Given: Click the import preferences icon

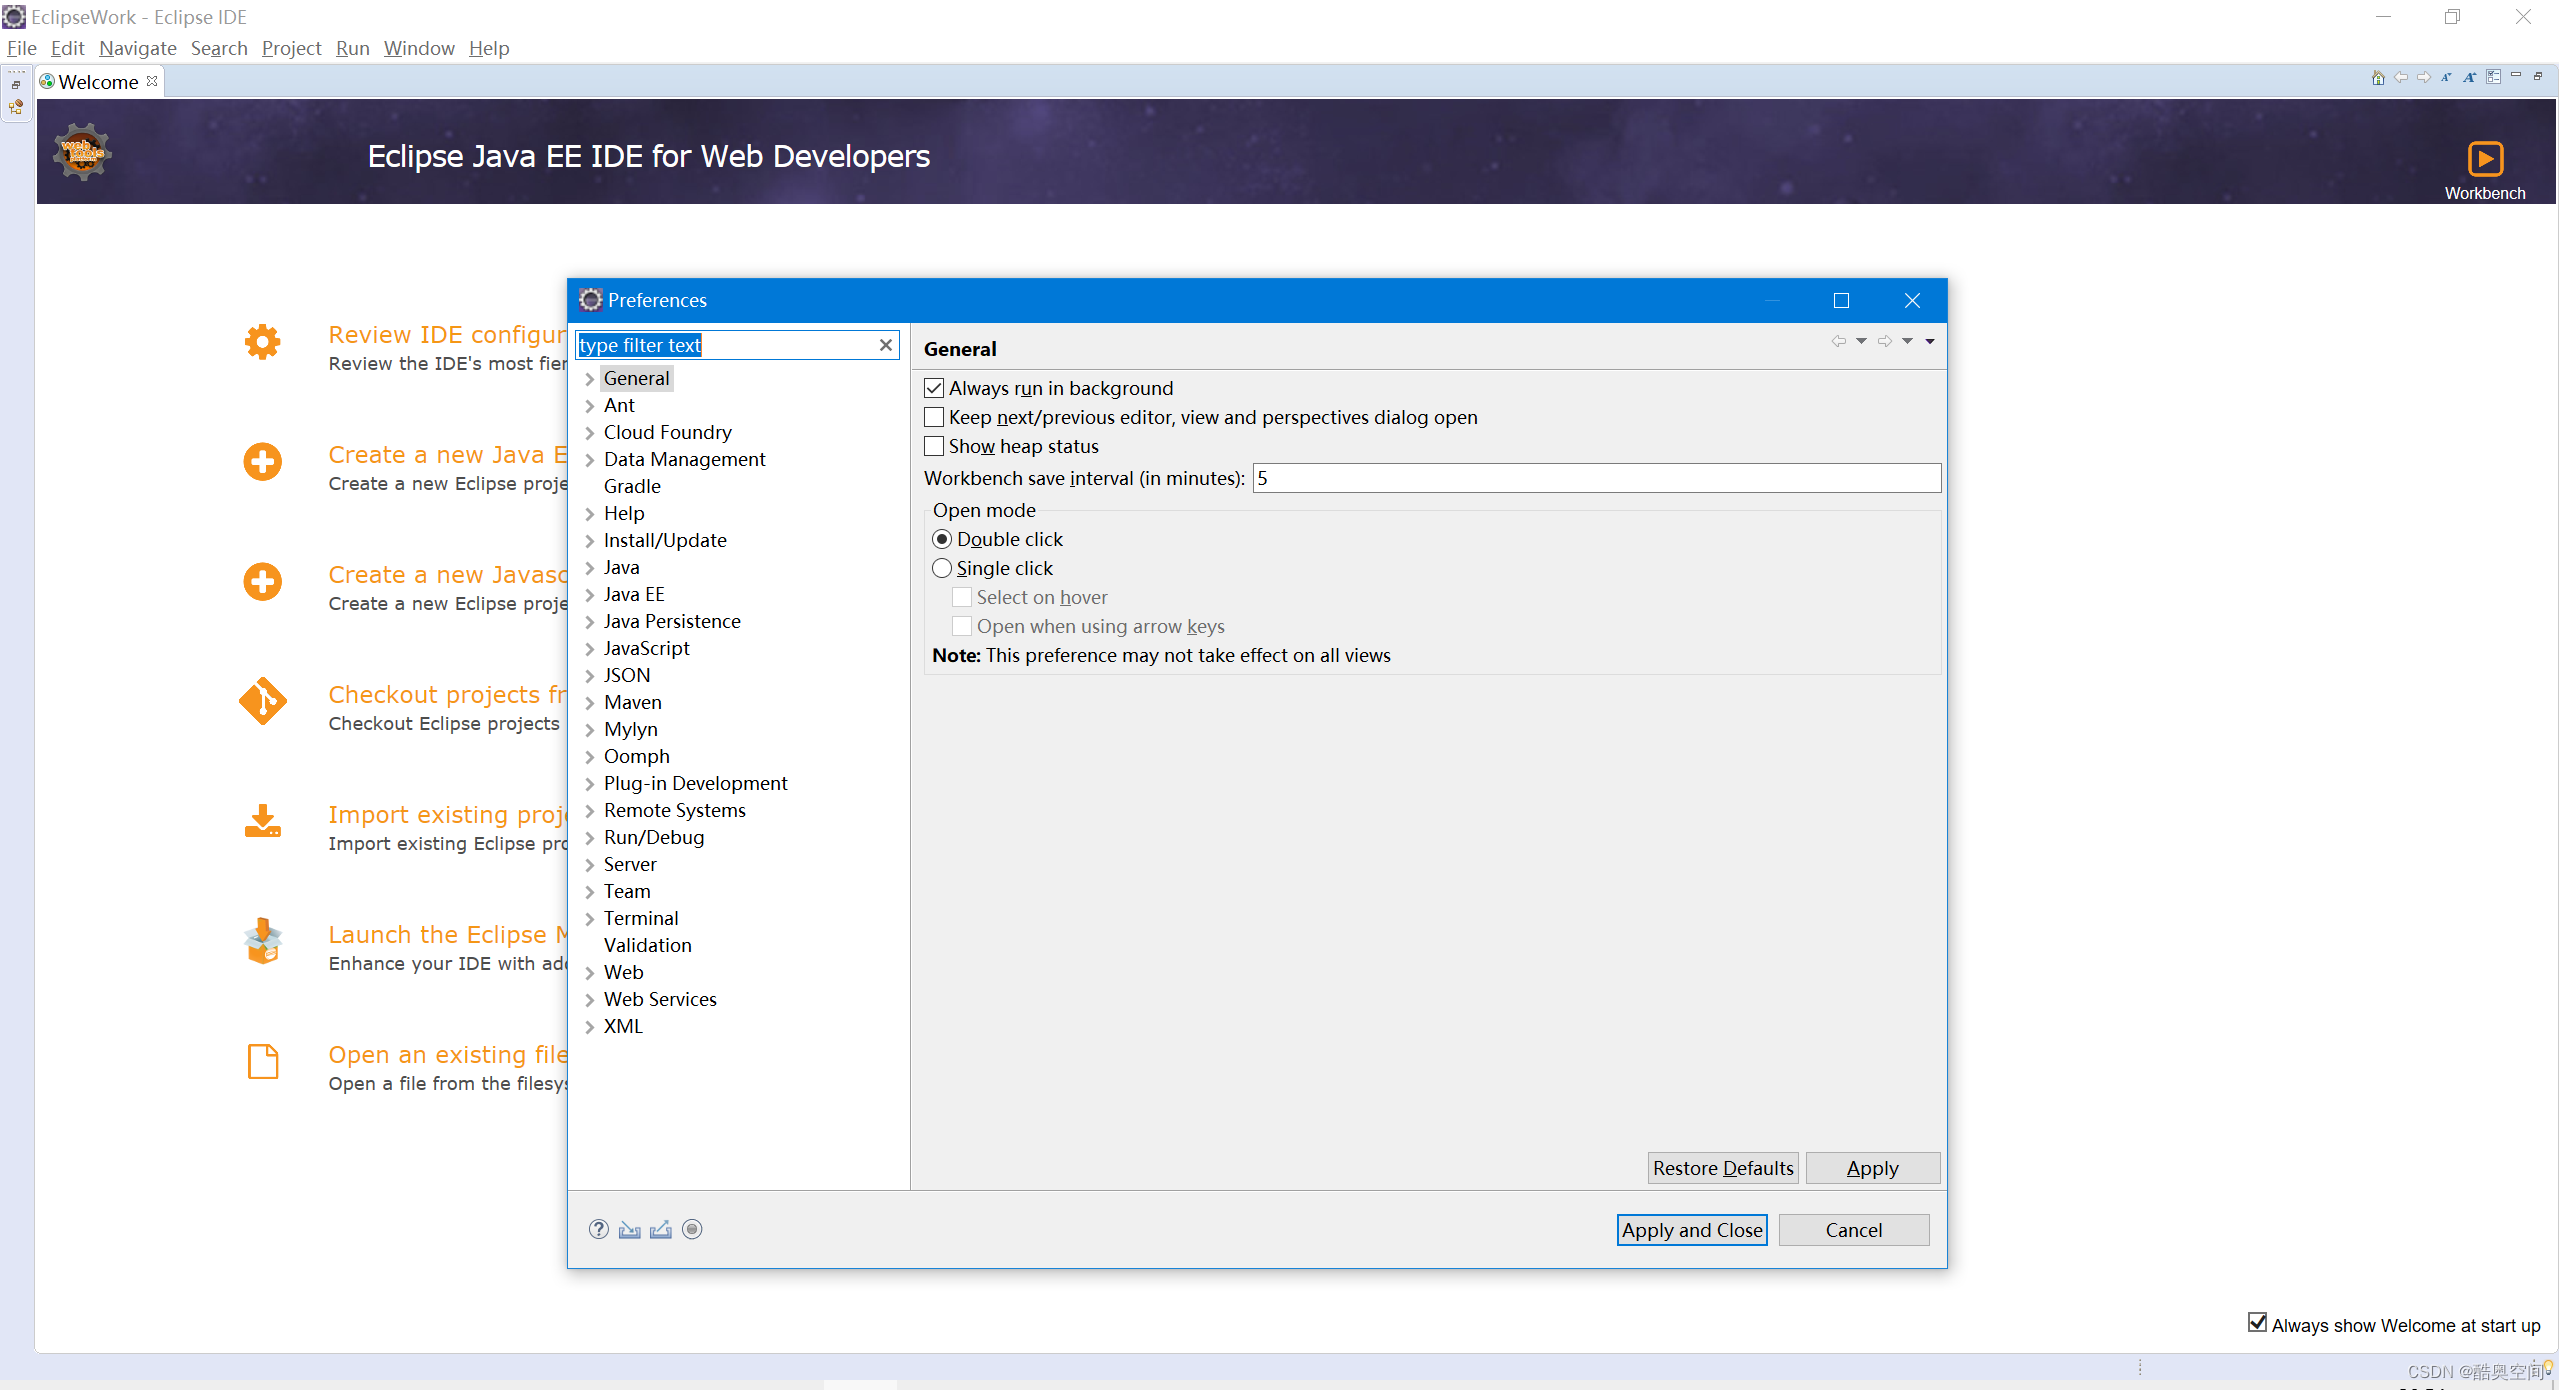Looking at the screenshot, I should point(629,1229).
